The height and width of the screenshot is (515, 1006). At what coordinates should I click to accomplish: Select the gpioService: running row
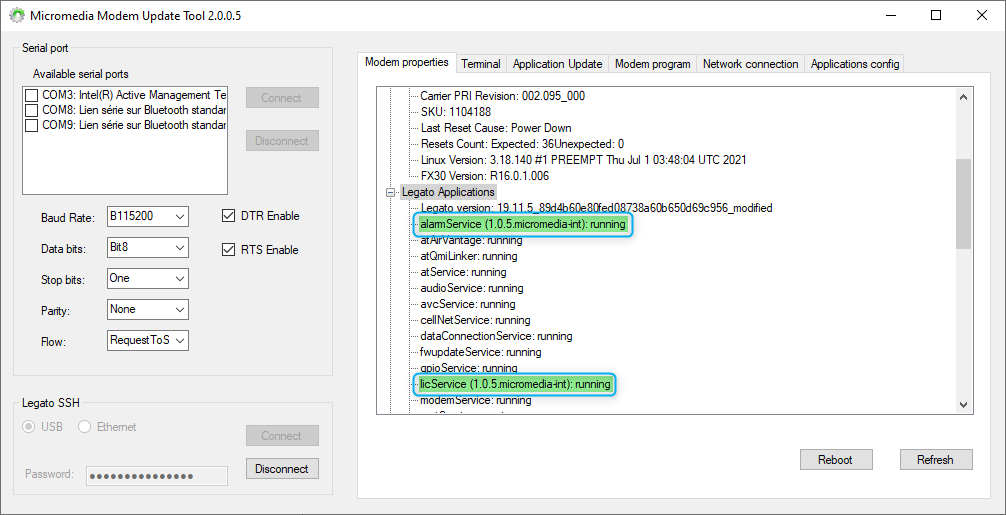(x=468, y=368)
